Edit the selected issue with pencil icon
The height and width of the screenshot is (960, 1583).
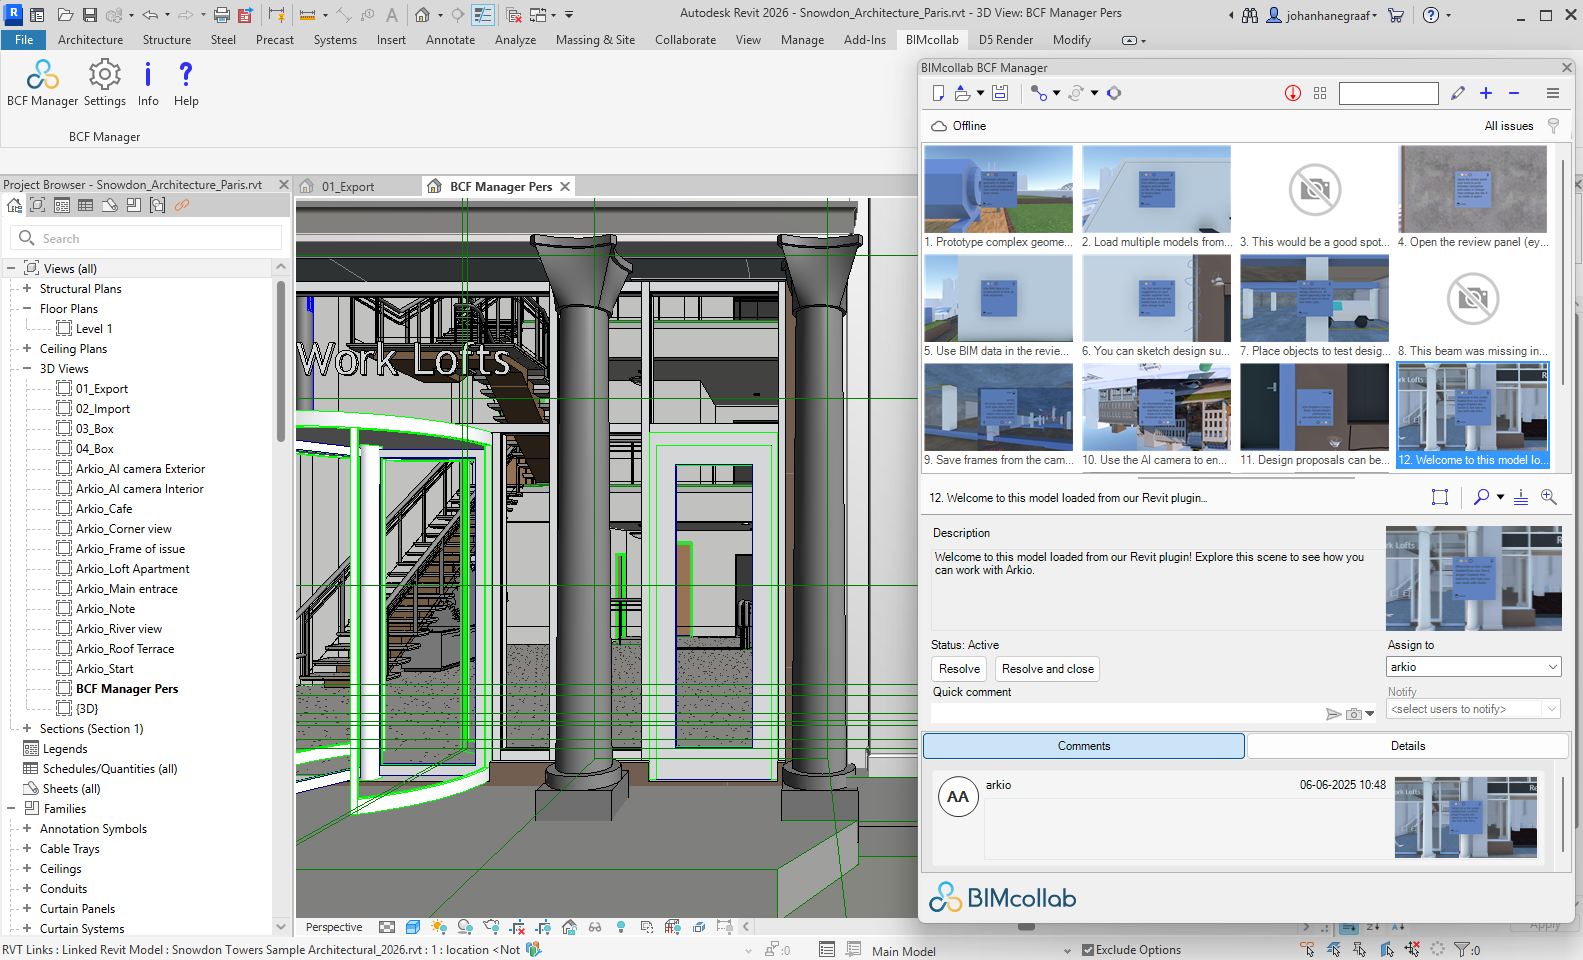click(1458, 93)
